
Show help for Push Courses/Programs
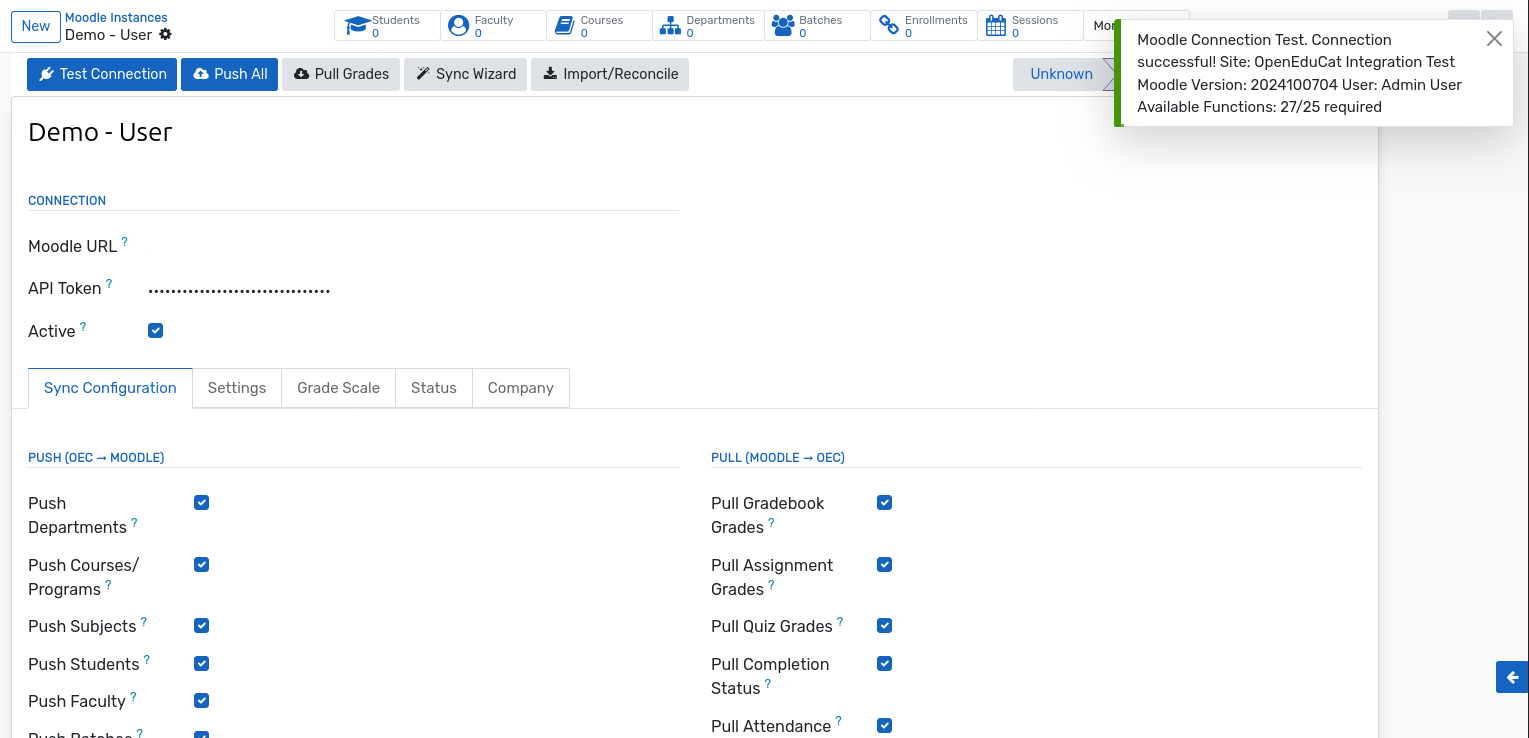(x=108, y=584)
